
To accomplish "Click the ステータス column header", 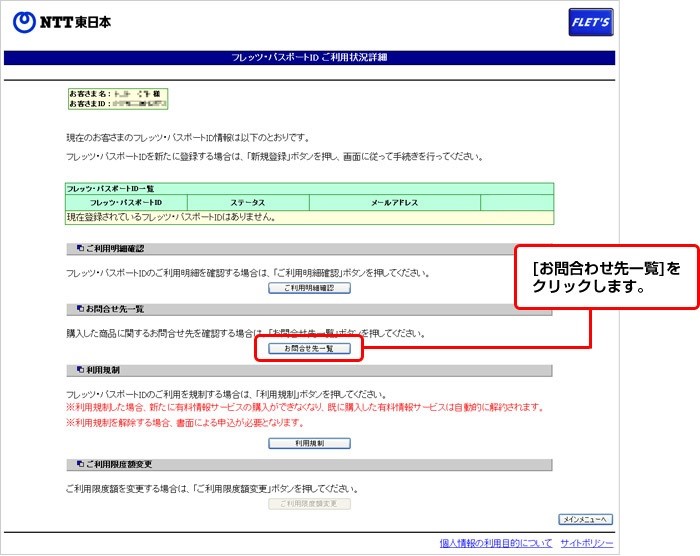I will [246, 203].
